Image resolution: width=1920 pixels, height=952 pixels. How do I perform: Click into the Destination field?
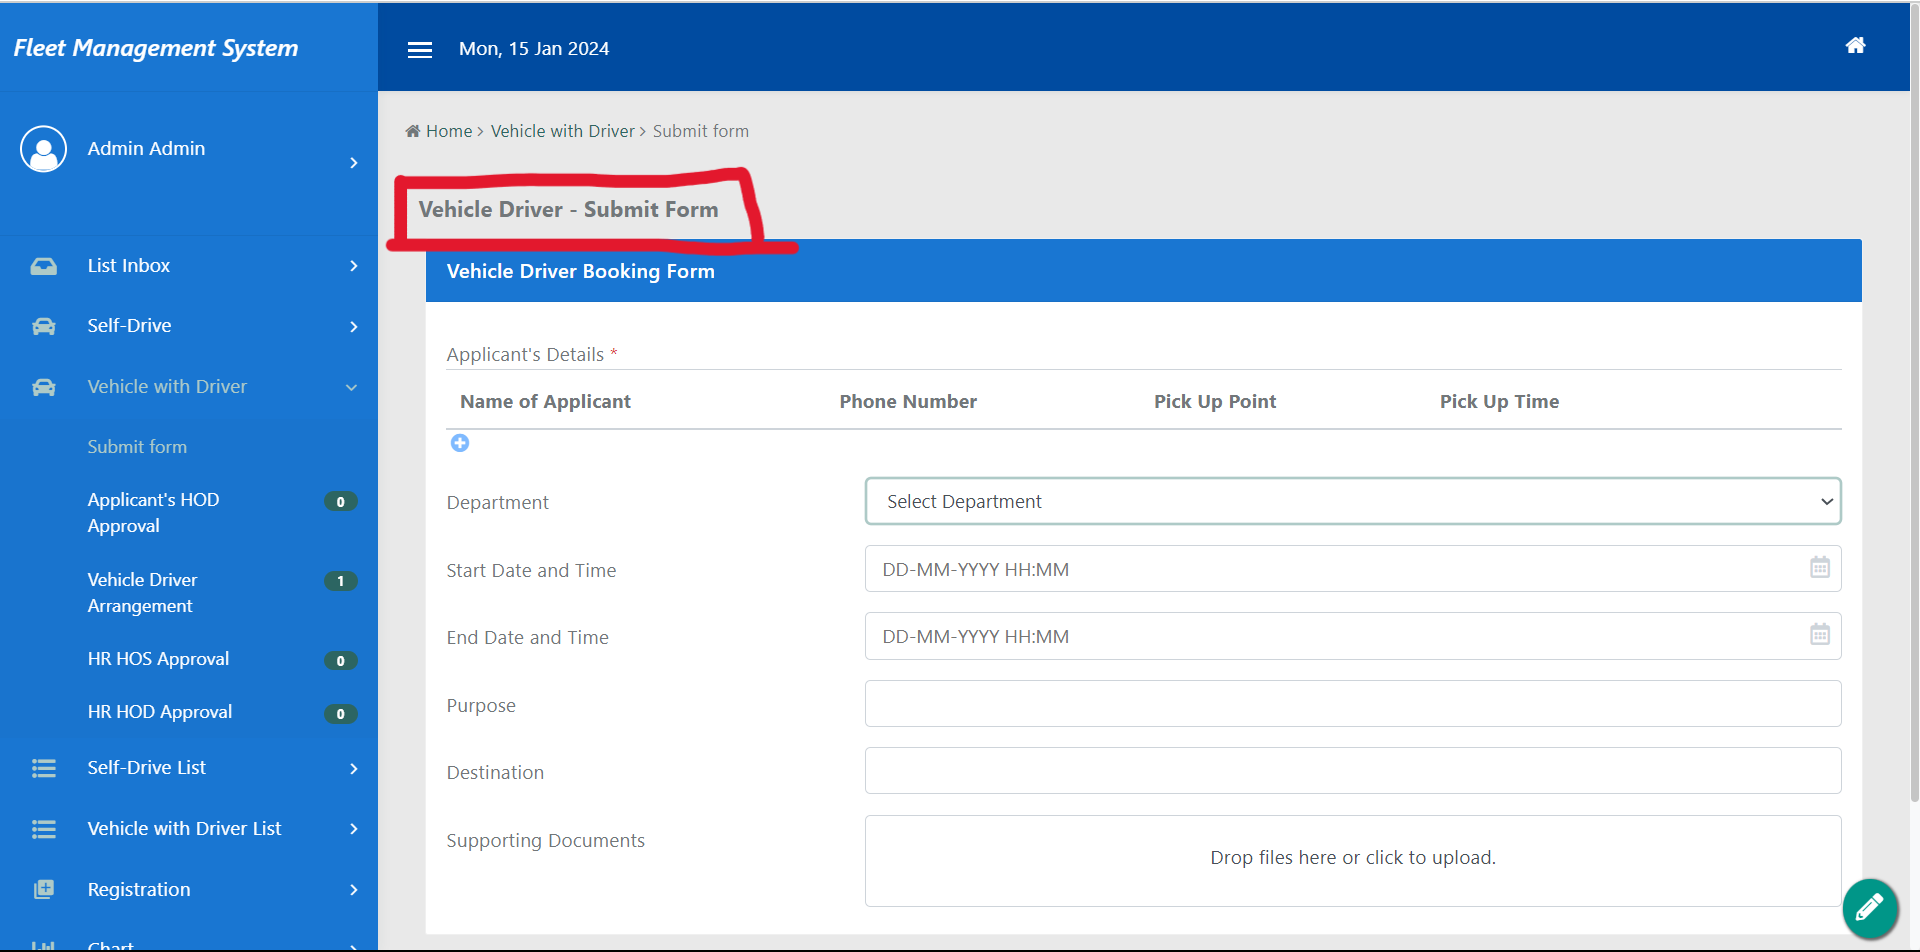click(x=1353, y=771)
